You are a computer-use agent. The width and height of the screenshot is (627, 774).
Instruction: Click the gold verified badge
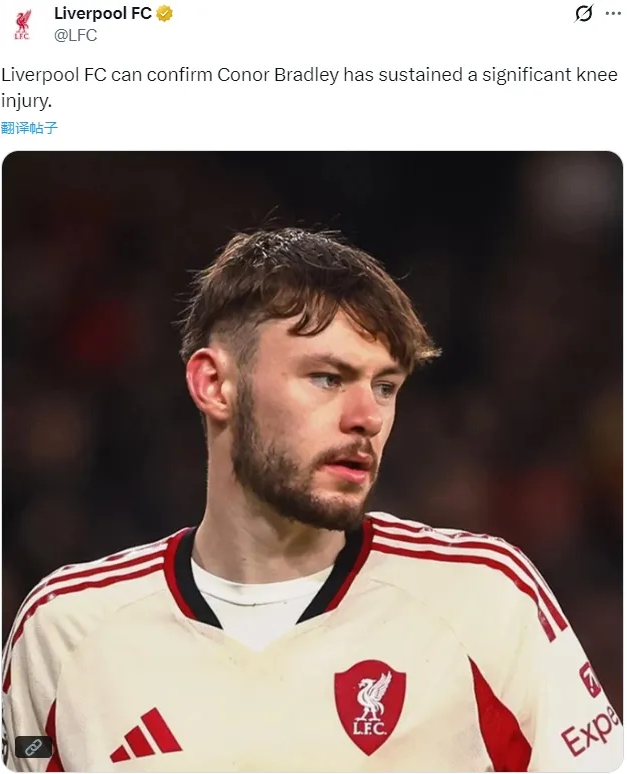164,14
